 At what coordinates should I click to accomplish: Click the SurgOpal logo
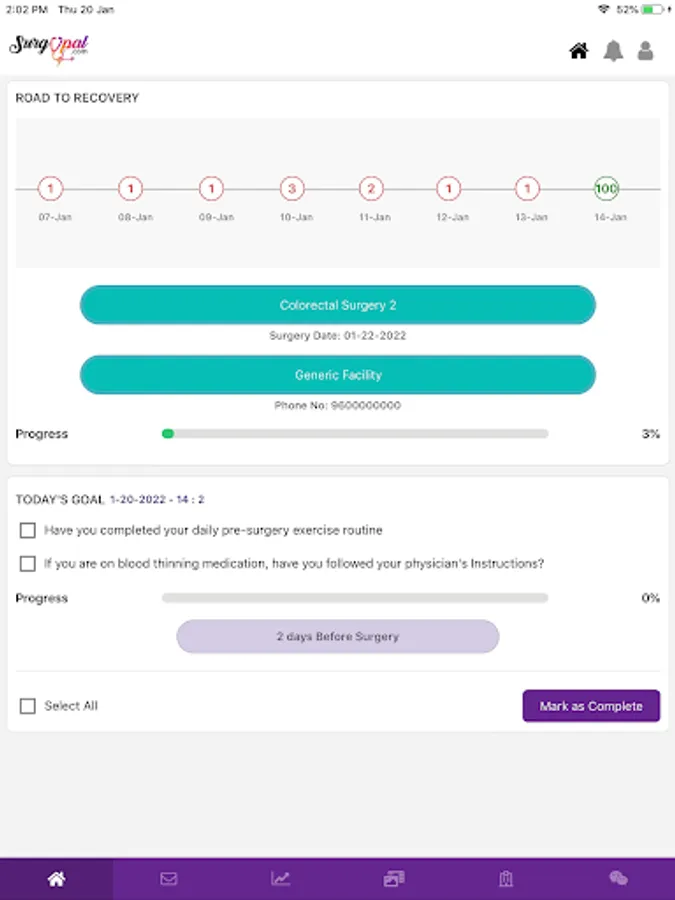tap(49, 49)
